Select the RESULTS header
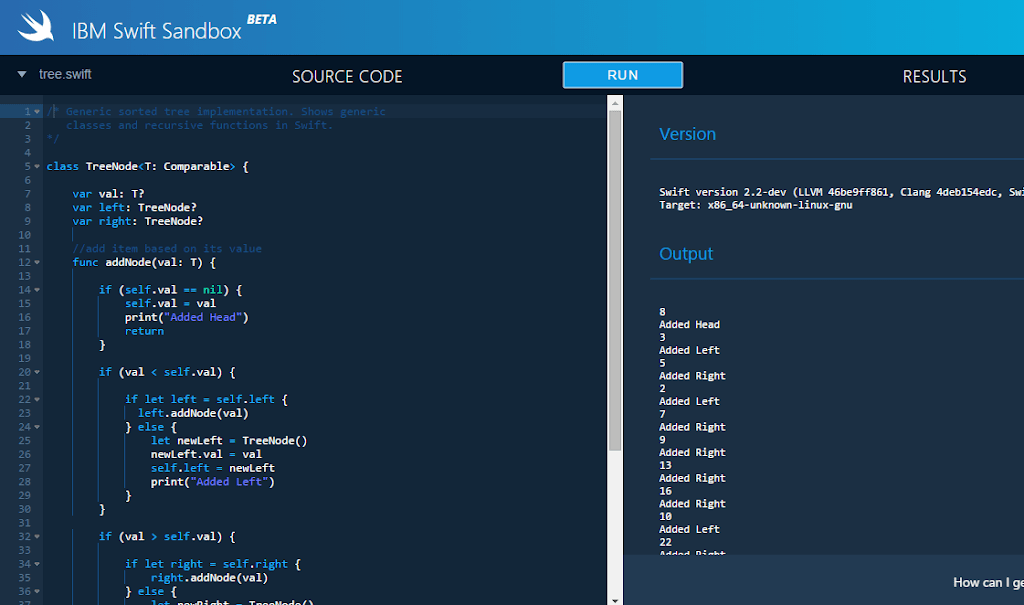 coord(934,77)
